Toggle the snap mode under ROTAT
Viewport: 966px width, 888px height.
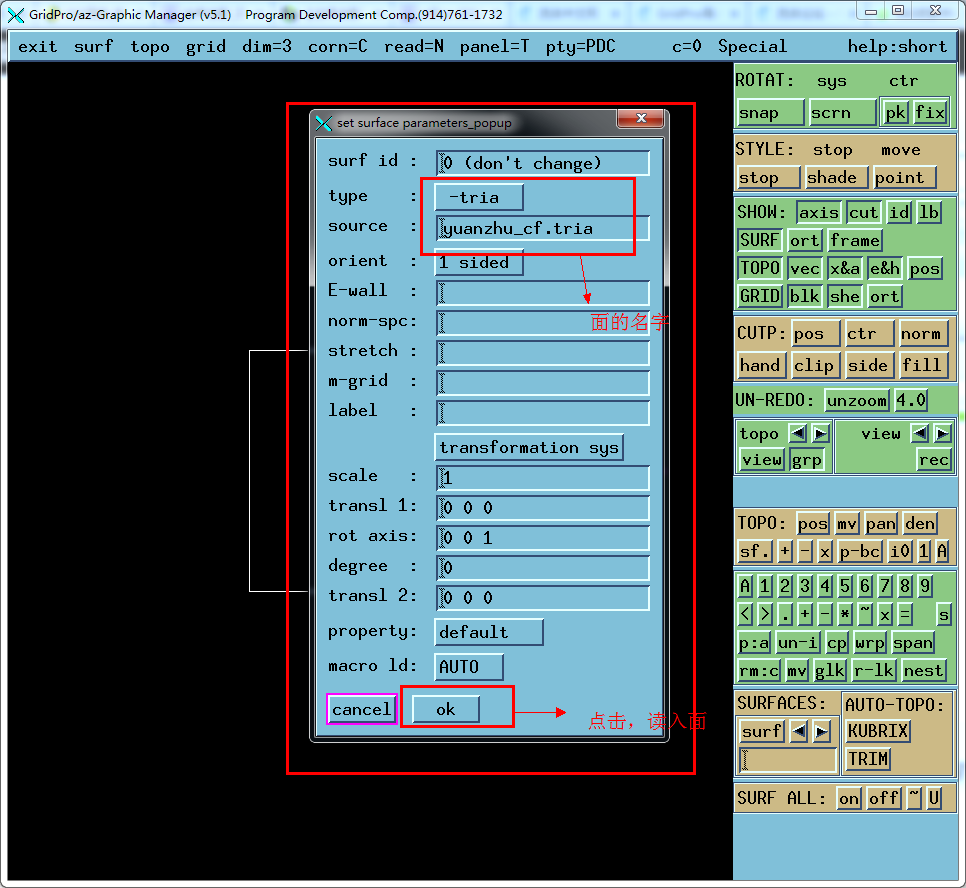tap(769, 112)
